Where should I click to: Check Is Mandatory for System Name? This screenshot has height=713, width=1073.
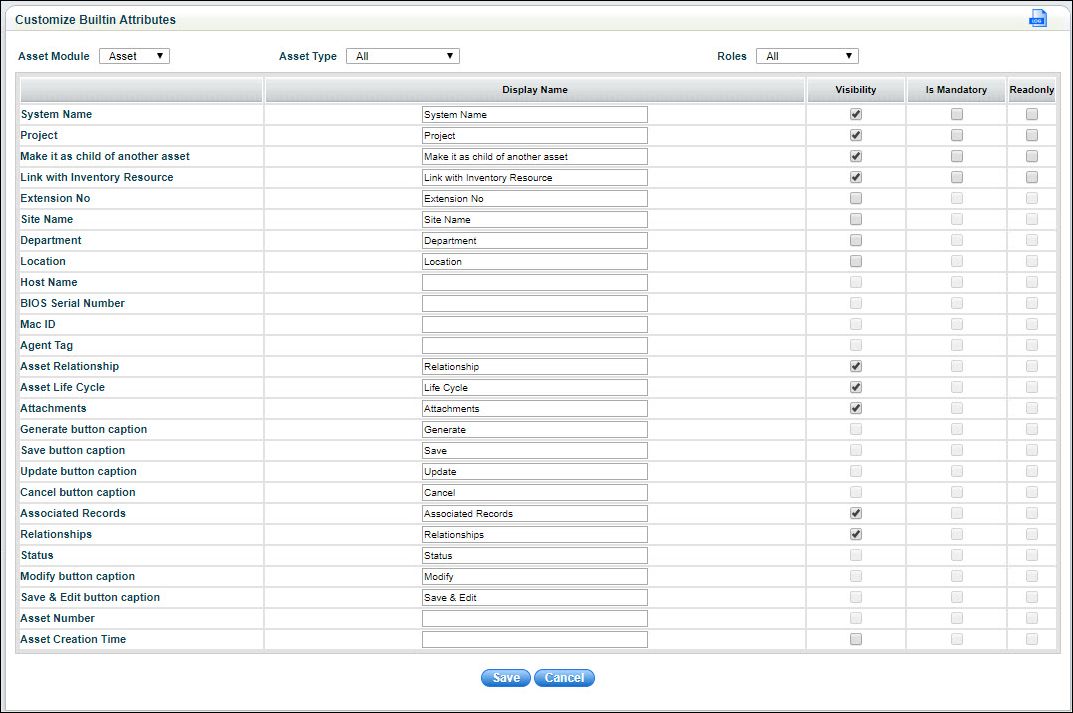point(956,114)
